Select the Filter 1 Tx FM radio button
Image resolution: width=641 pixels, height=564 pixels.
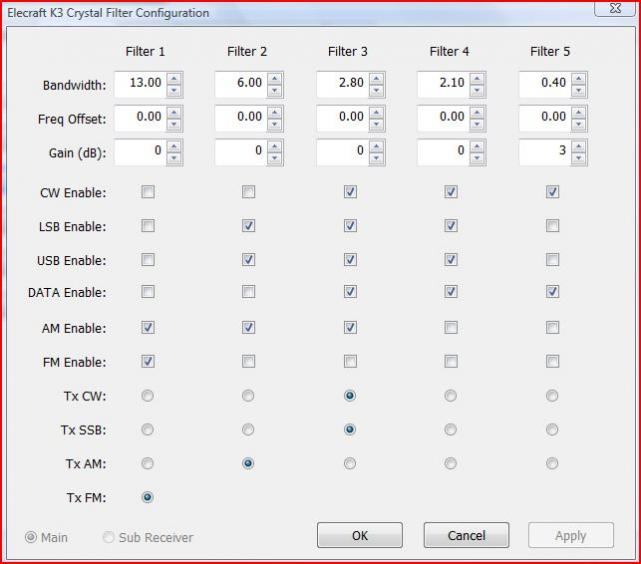(x=147, y=497)
